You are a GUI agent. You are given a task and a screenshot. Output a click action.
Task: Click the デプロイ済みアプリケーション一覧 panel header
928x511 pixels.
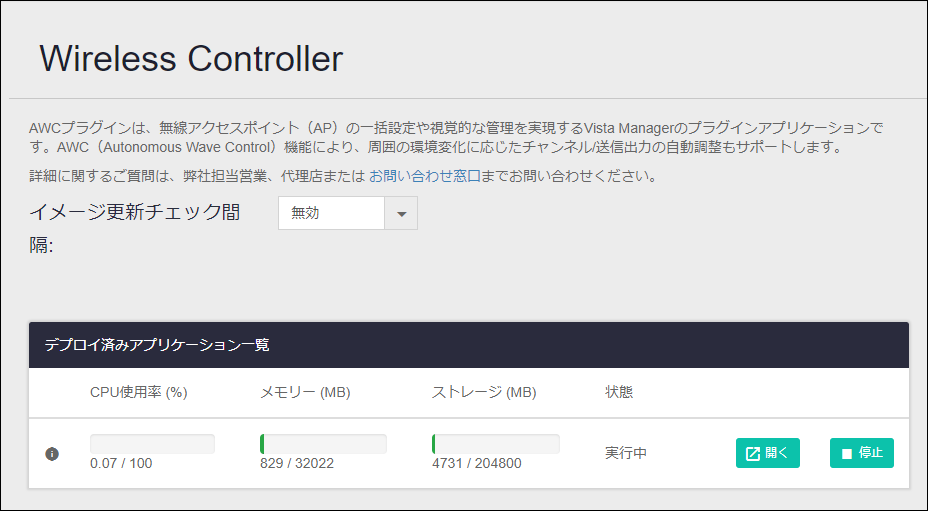click(469, 345)
